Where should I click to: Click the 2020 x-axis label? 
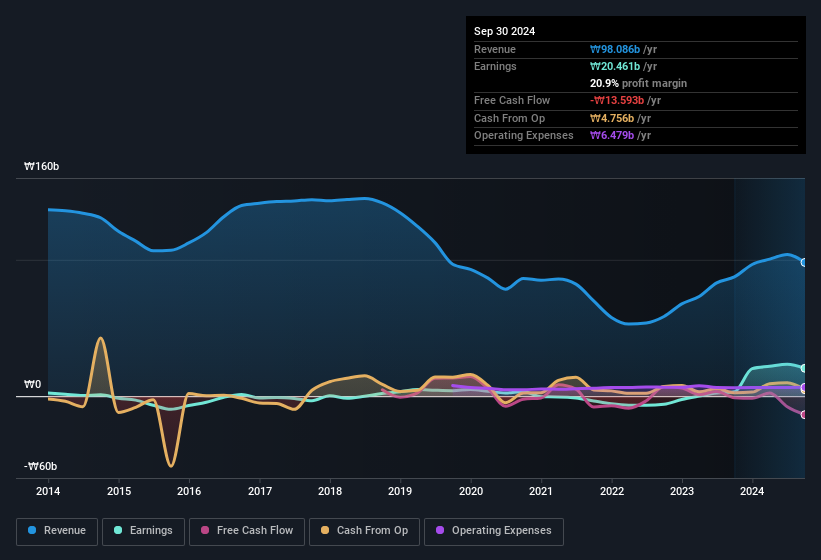(471, 491)
